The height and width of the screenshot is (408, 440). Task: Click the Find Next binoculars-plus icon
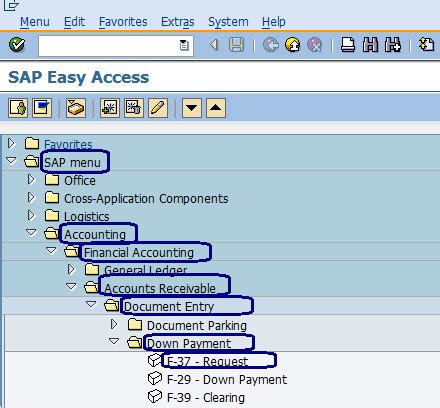[x=393, y=45]
